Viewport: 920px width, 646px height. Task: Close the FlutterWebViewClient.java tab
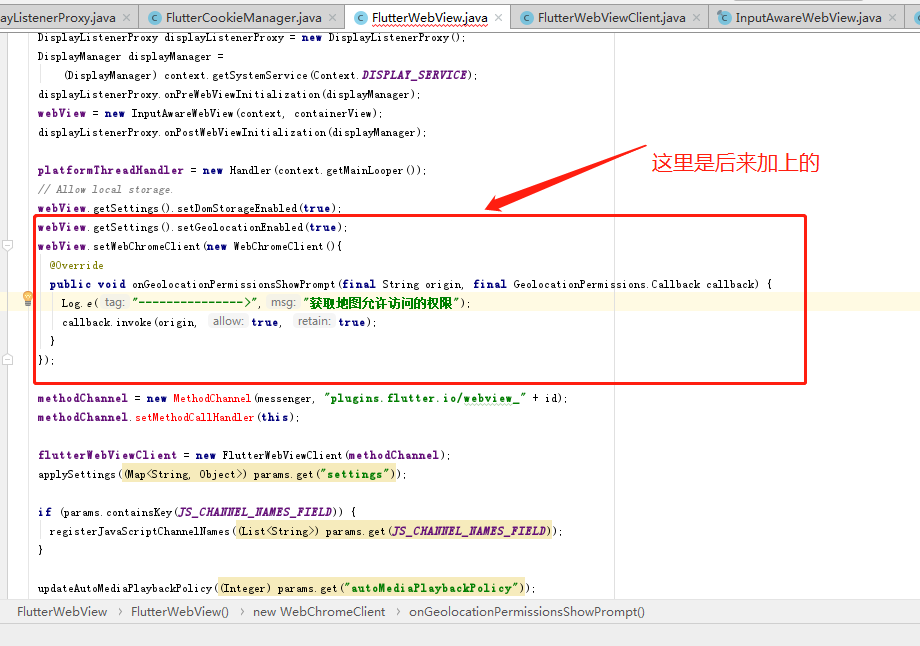tap(696, 18)
